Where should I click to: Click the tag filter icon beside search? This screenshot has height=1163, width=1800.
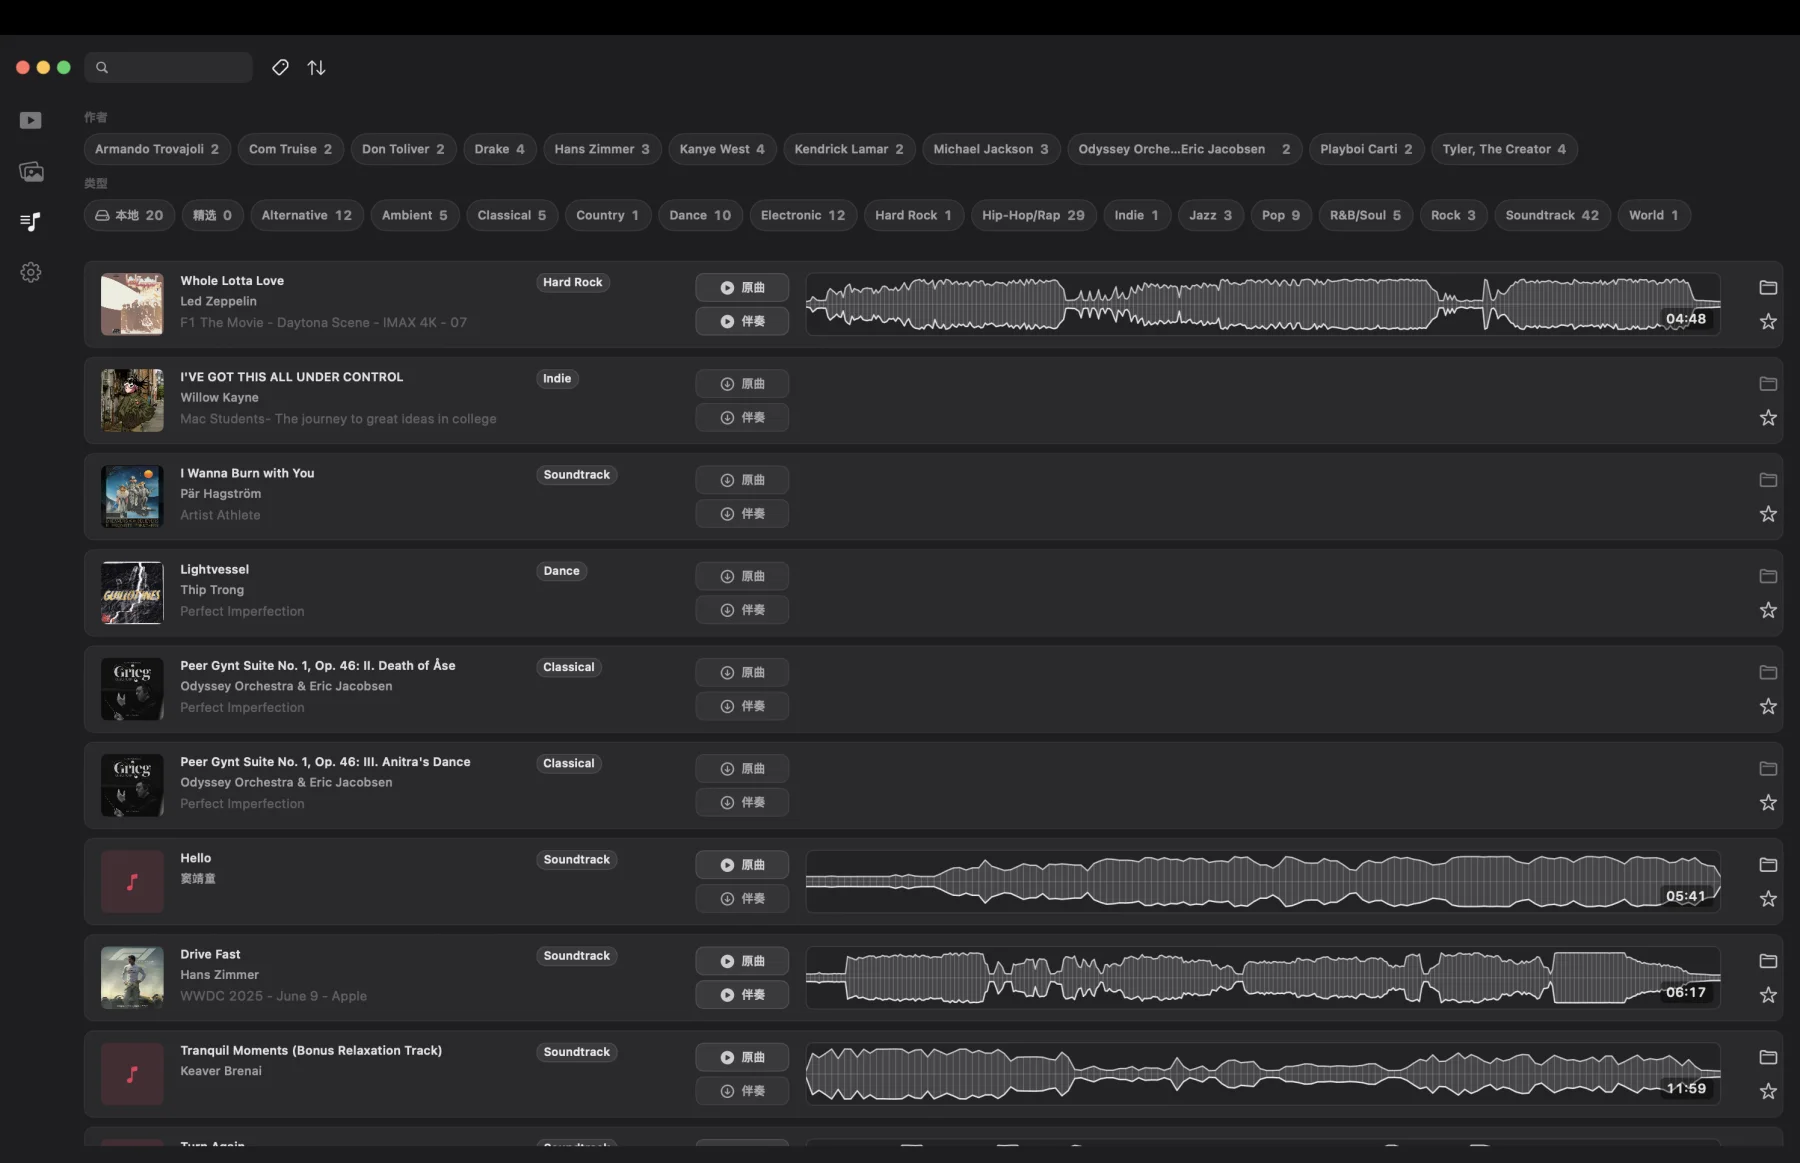(280, 67)
